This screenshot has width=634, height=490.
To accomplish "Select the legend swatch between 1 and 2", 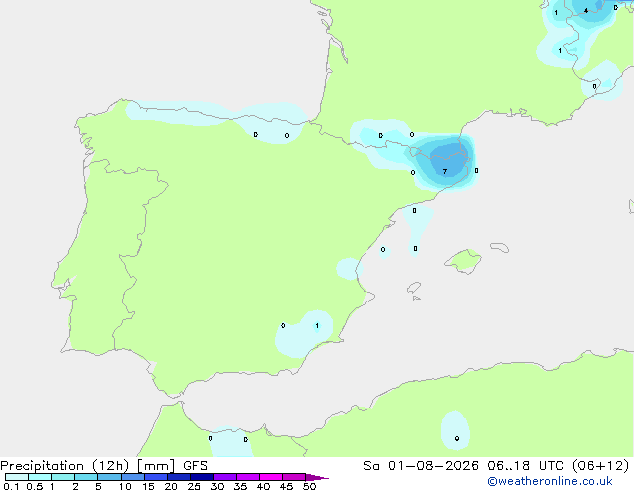I will tap(63, 477).
